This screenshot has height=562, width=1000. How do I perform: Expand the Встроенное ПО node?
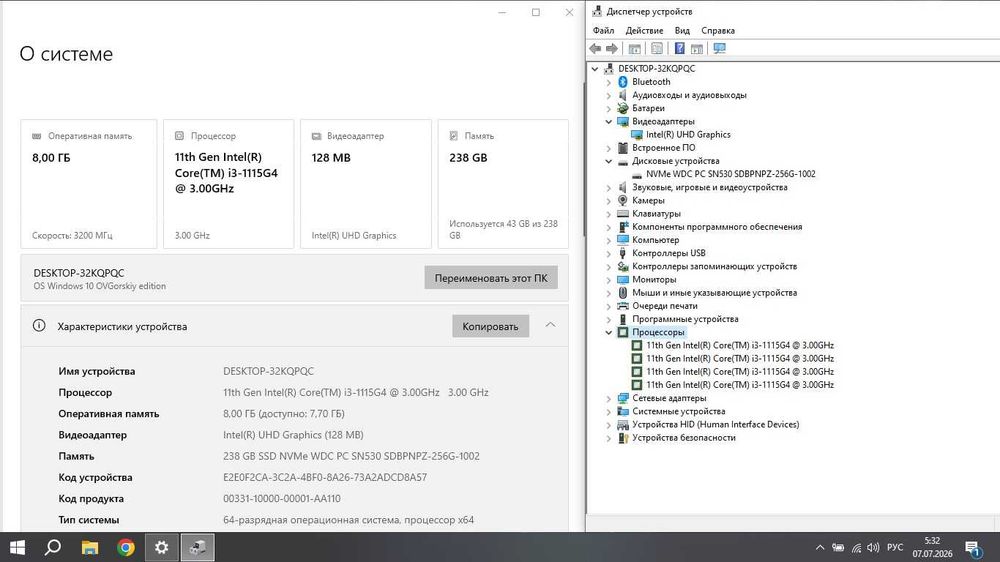pos(608,148)
